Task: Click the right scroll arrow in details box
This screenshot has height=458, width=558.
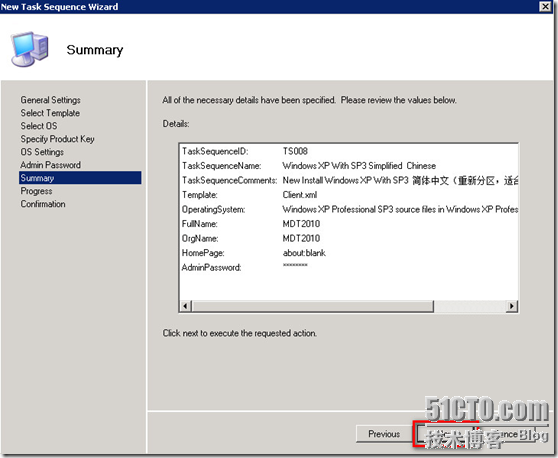Action: point(512,306)
